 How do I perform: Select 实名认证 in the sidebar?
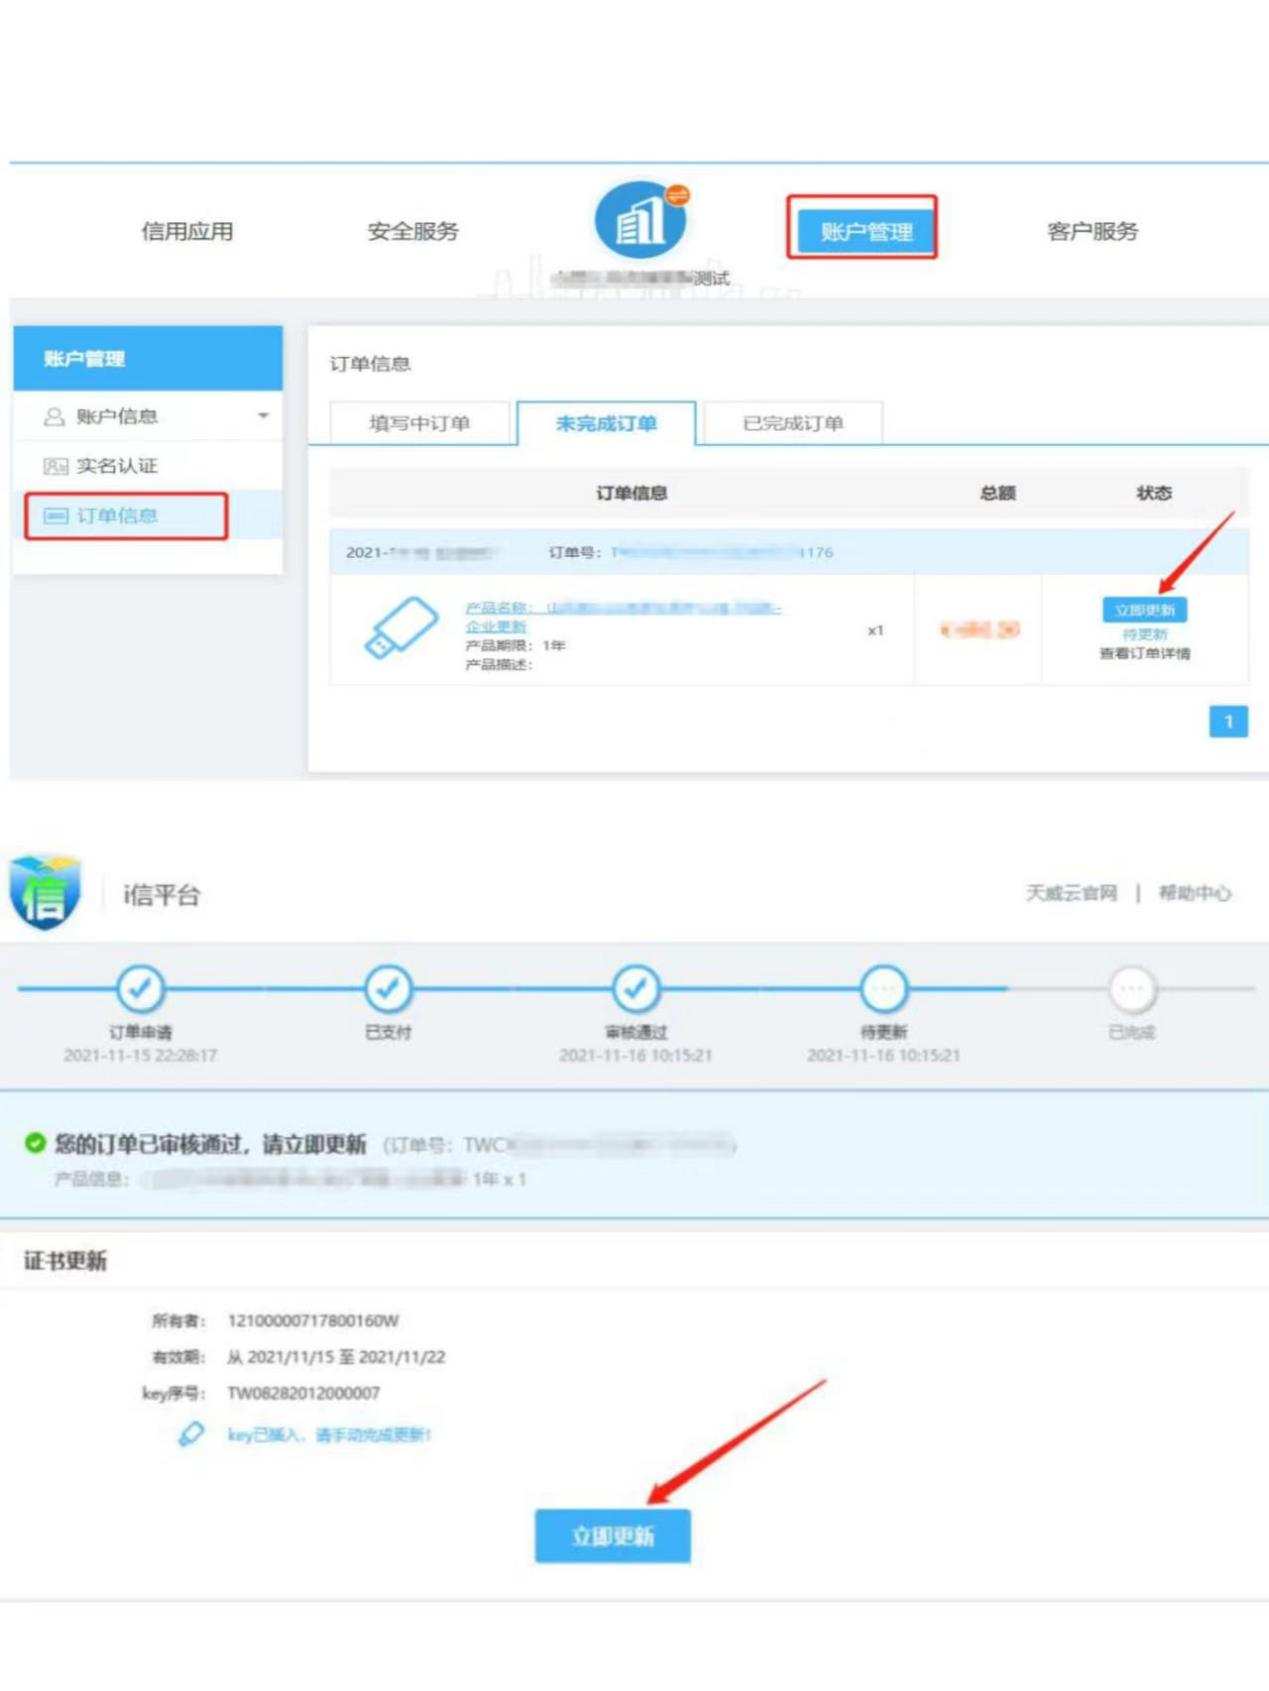pyautogui.click(x=117, y=466)
